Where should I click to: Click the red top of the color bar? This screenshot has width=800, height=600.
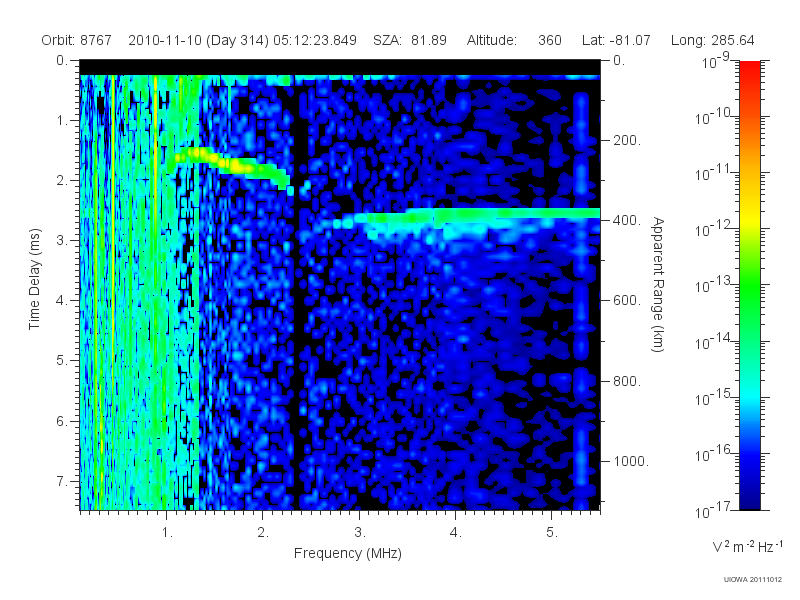click(x=749, y=69)
